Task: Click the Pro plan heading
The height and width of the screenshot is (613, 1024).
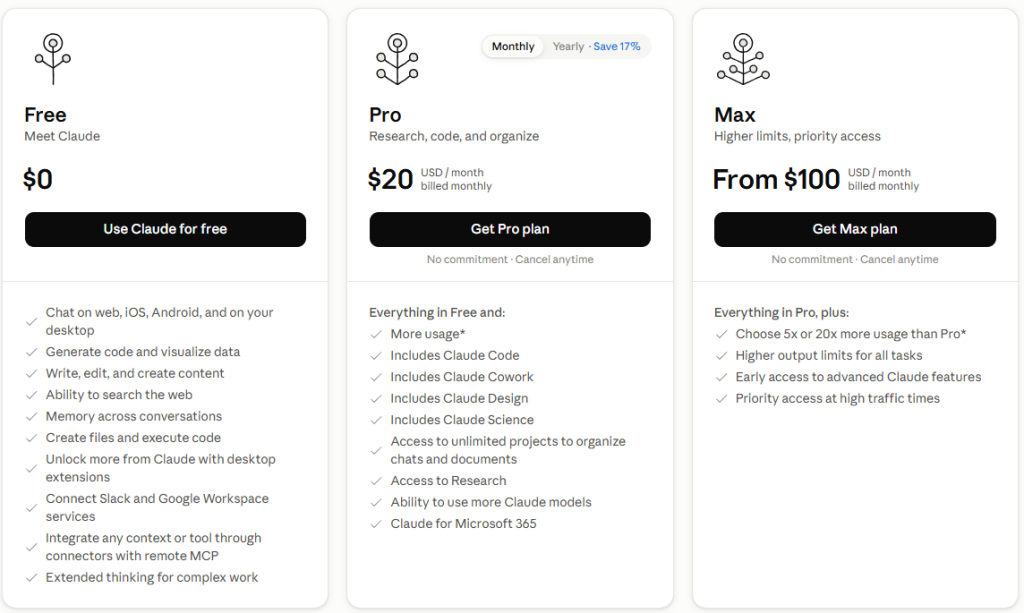Action: coord(385,115)
